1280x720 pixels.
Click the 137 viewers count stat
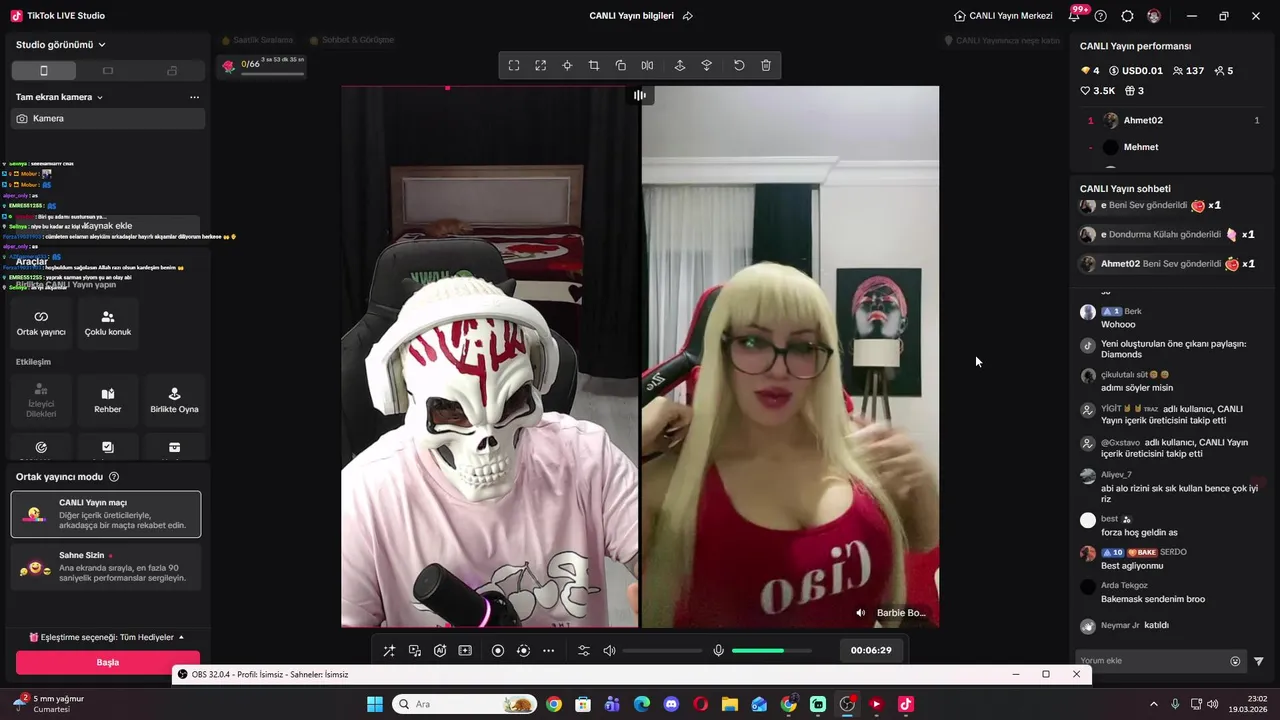(x=1188, y=71)
